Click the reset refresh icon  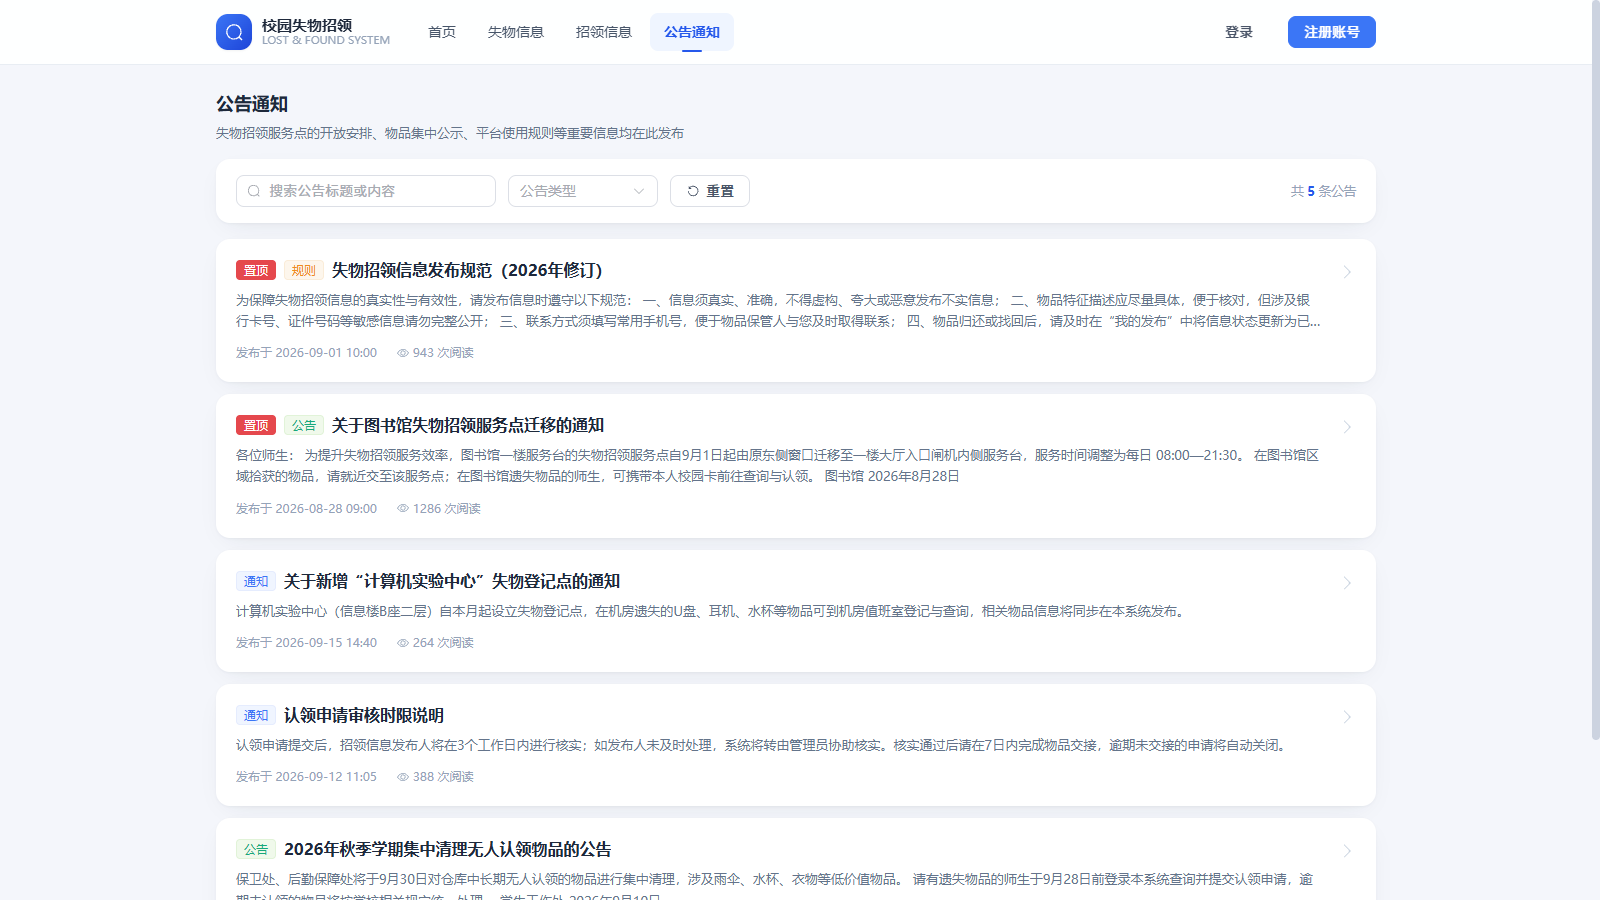[693, 191]
